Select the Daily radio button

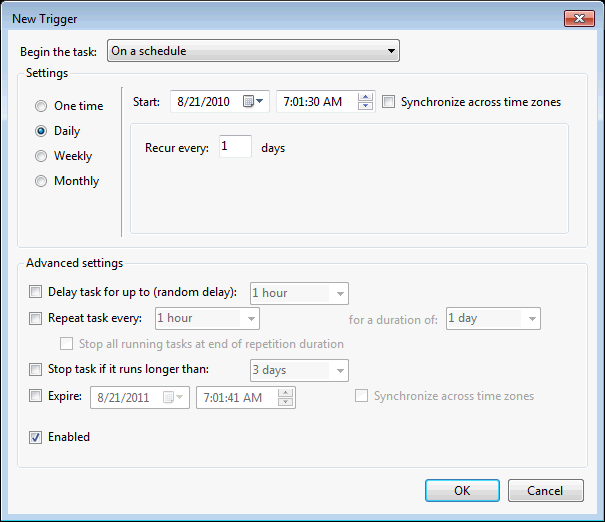41,131
